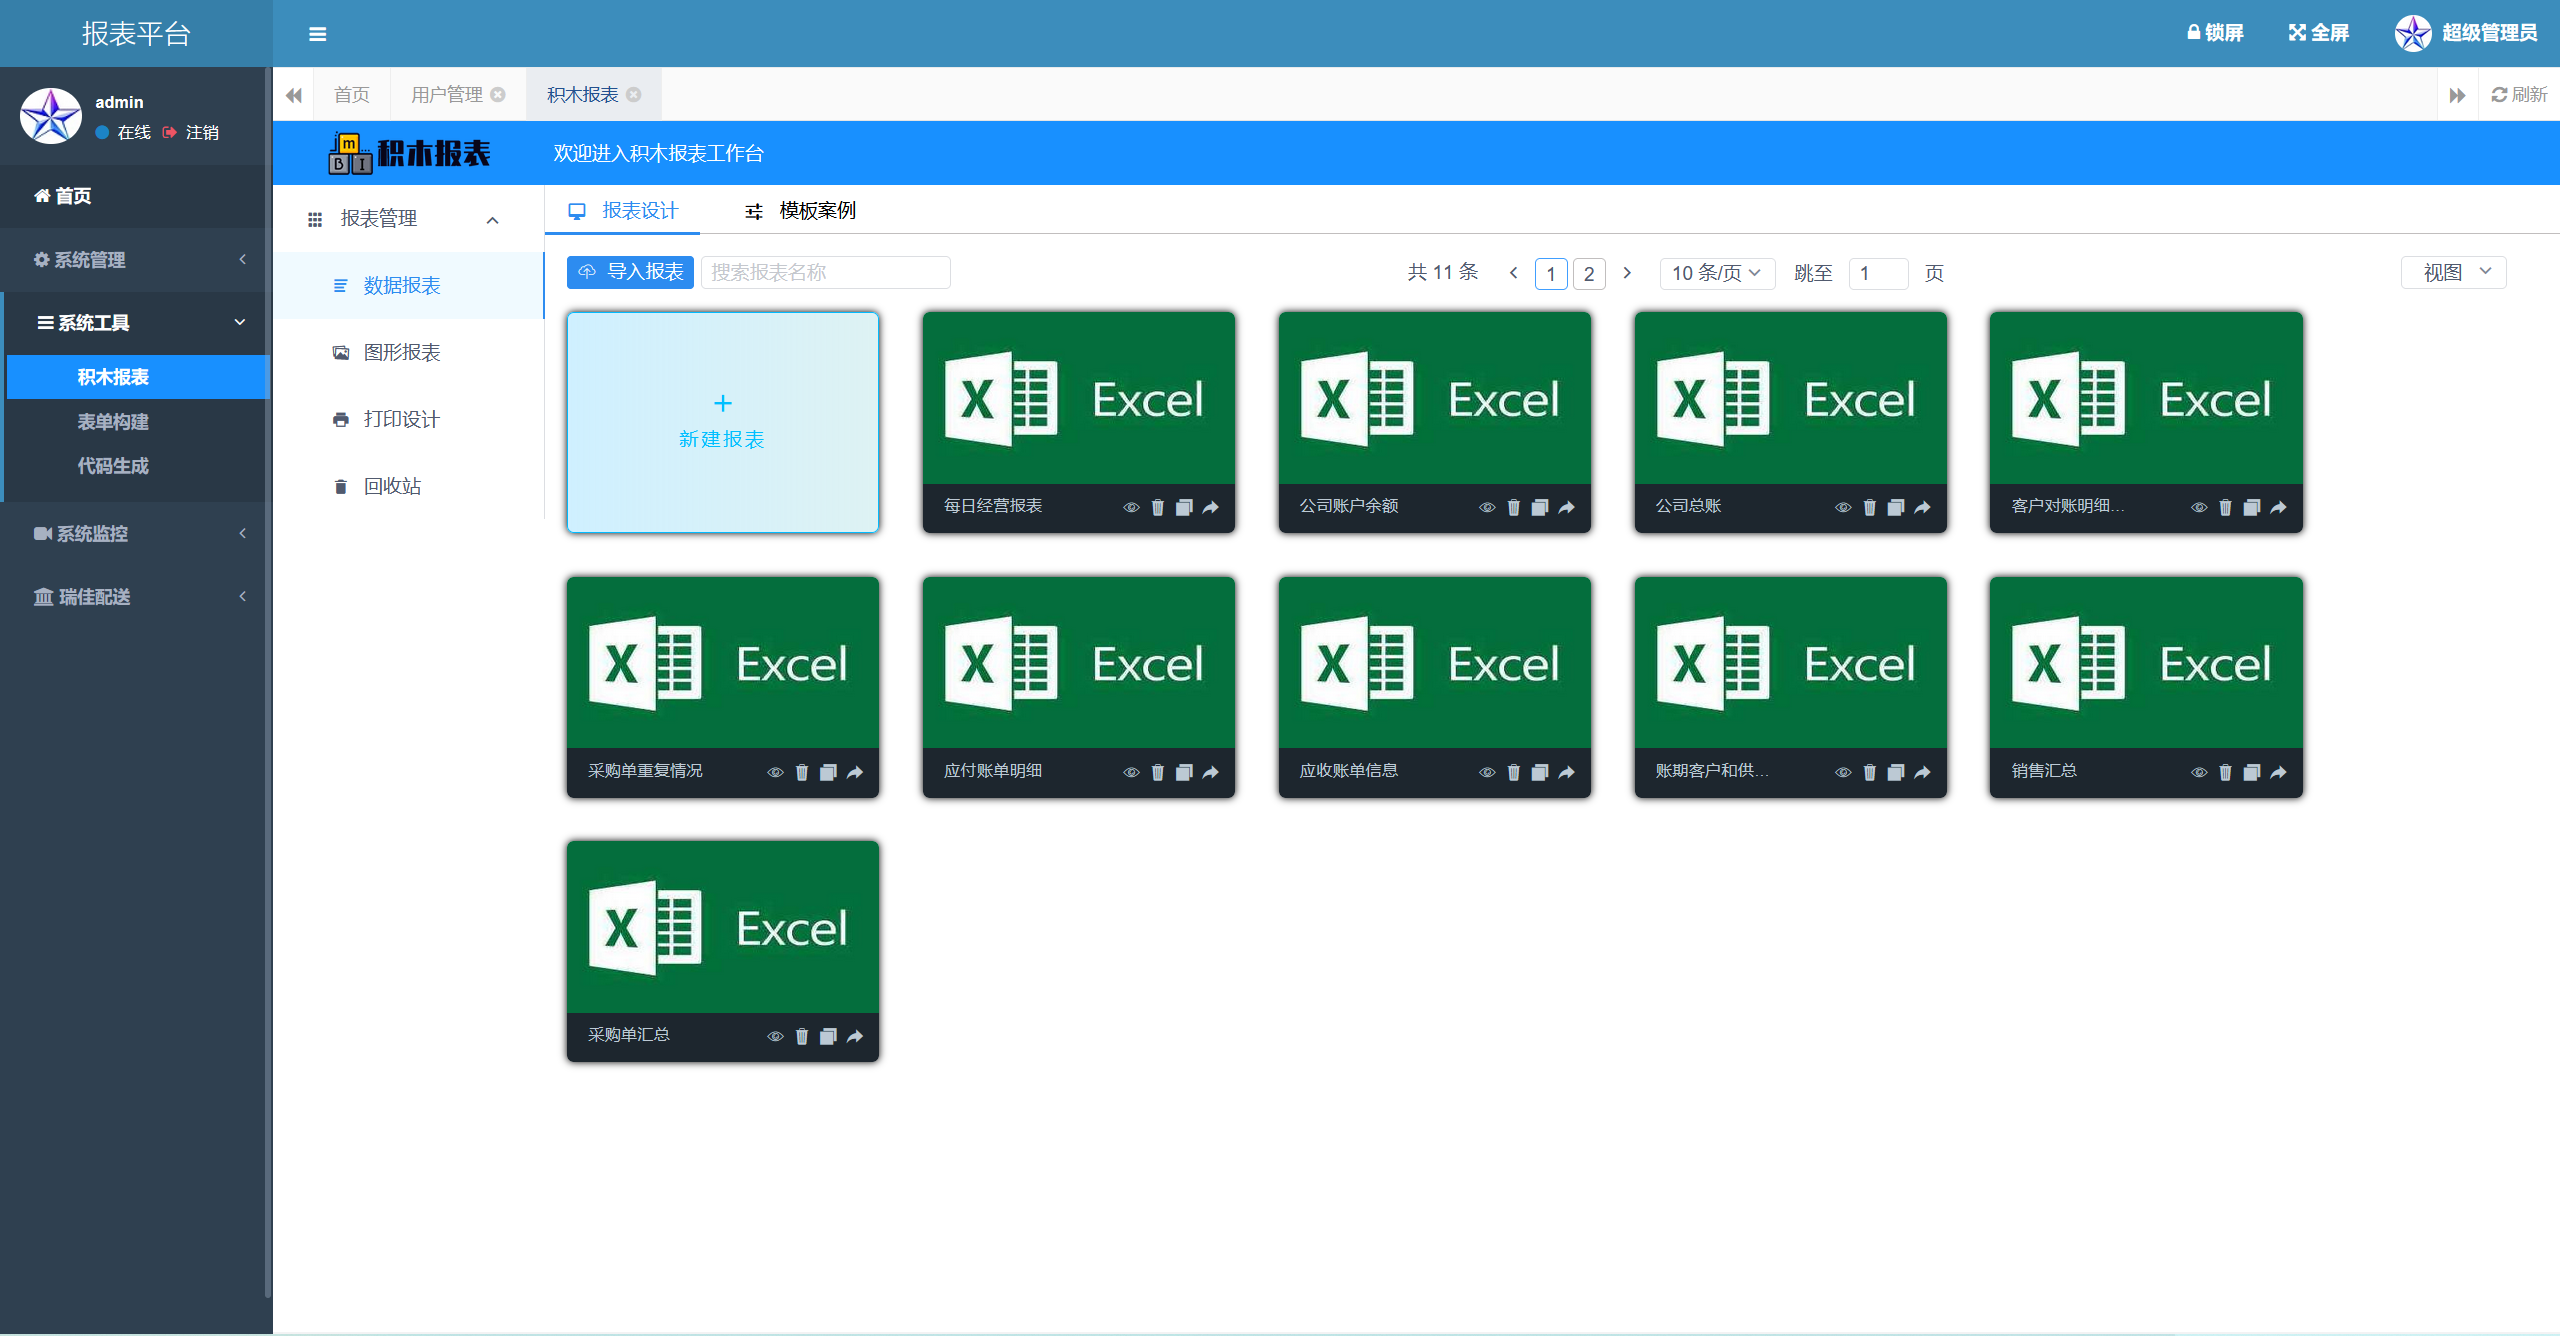Open the 图形报表 menu item
The width and height of the screenshot is (2560, 1336).
402,352
